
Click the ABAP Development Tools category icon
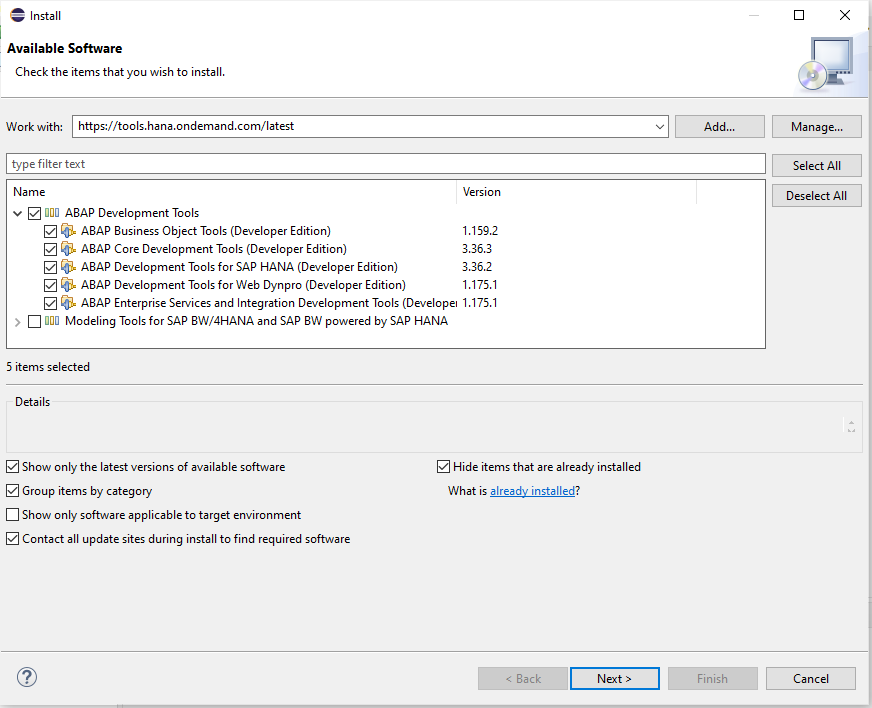point(52,213)
